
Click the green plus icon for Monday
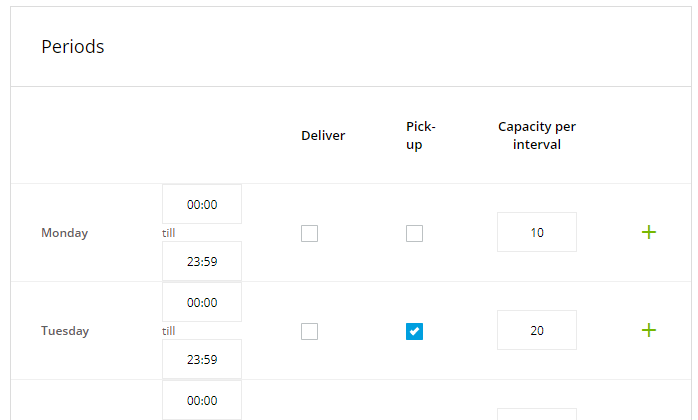click(648, 232)
